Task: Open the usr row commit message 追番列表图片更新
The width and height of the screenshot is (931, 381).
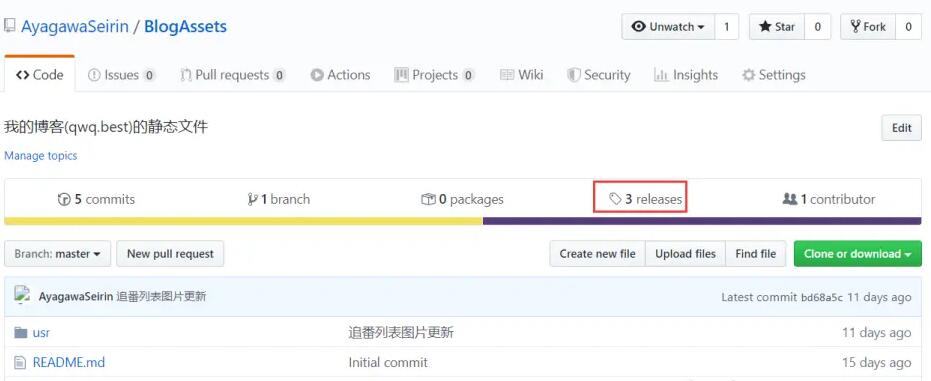Action: coord(401,332)
